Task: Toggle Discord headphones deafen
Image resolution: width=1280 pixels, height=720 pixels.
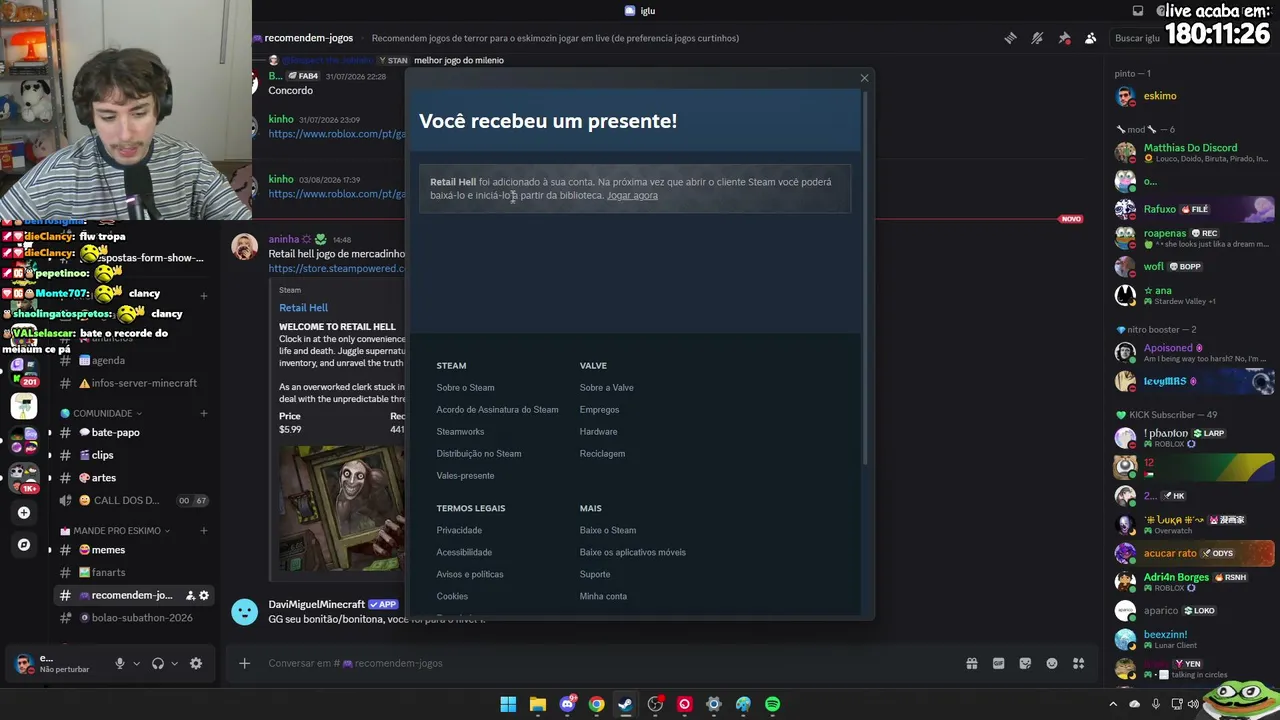Action: [158, 663]
